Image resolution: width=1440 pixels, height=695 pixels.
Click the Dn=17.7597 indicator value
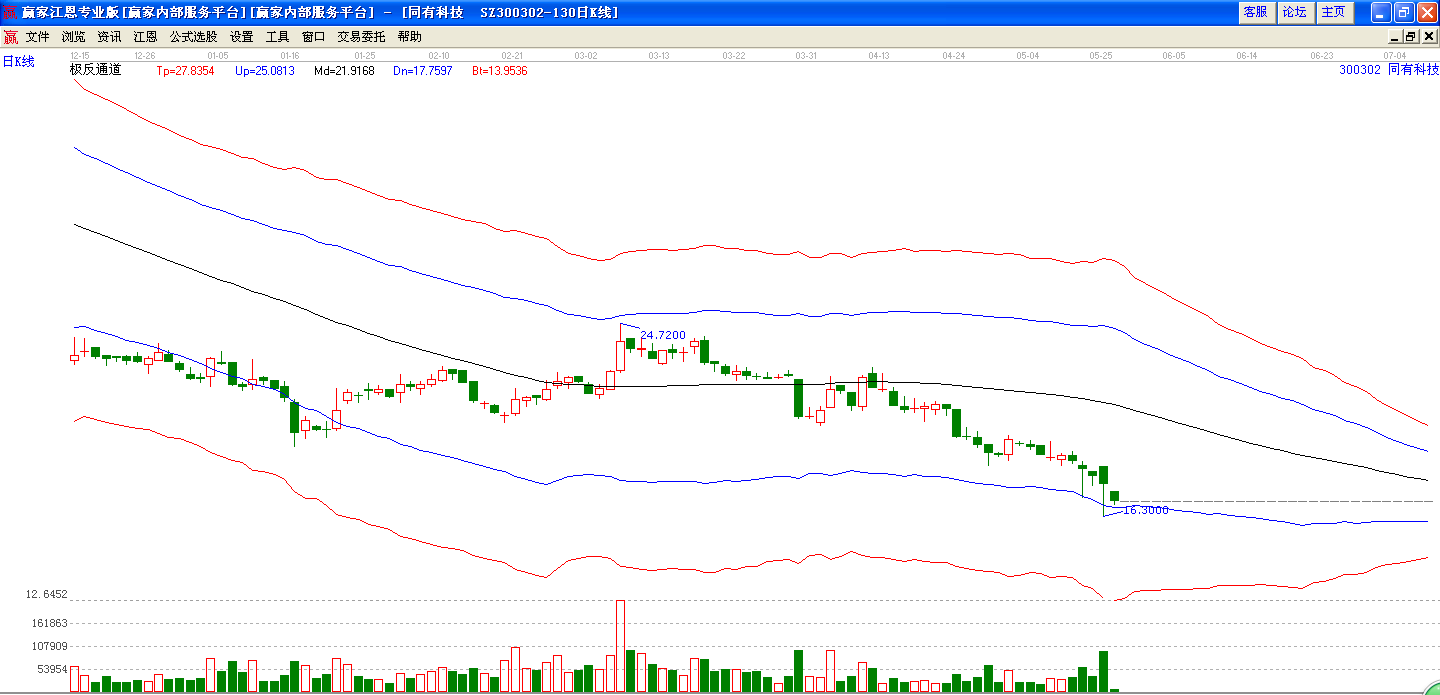[423, 71]
